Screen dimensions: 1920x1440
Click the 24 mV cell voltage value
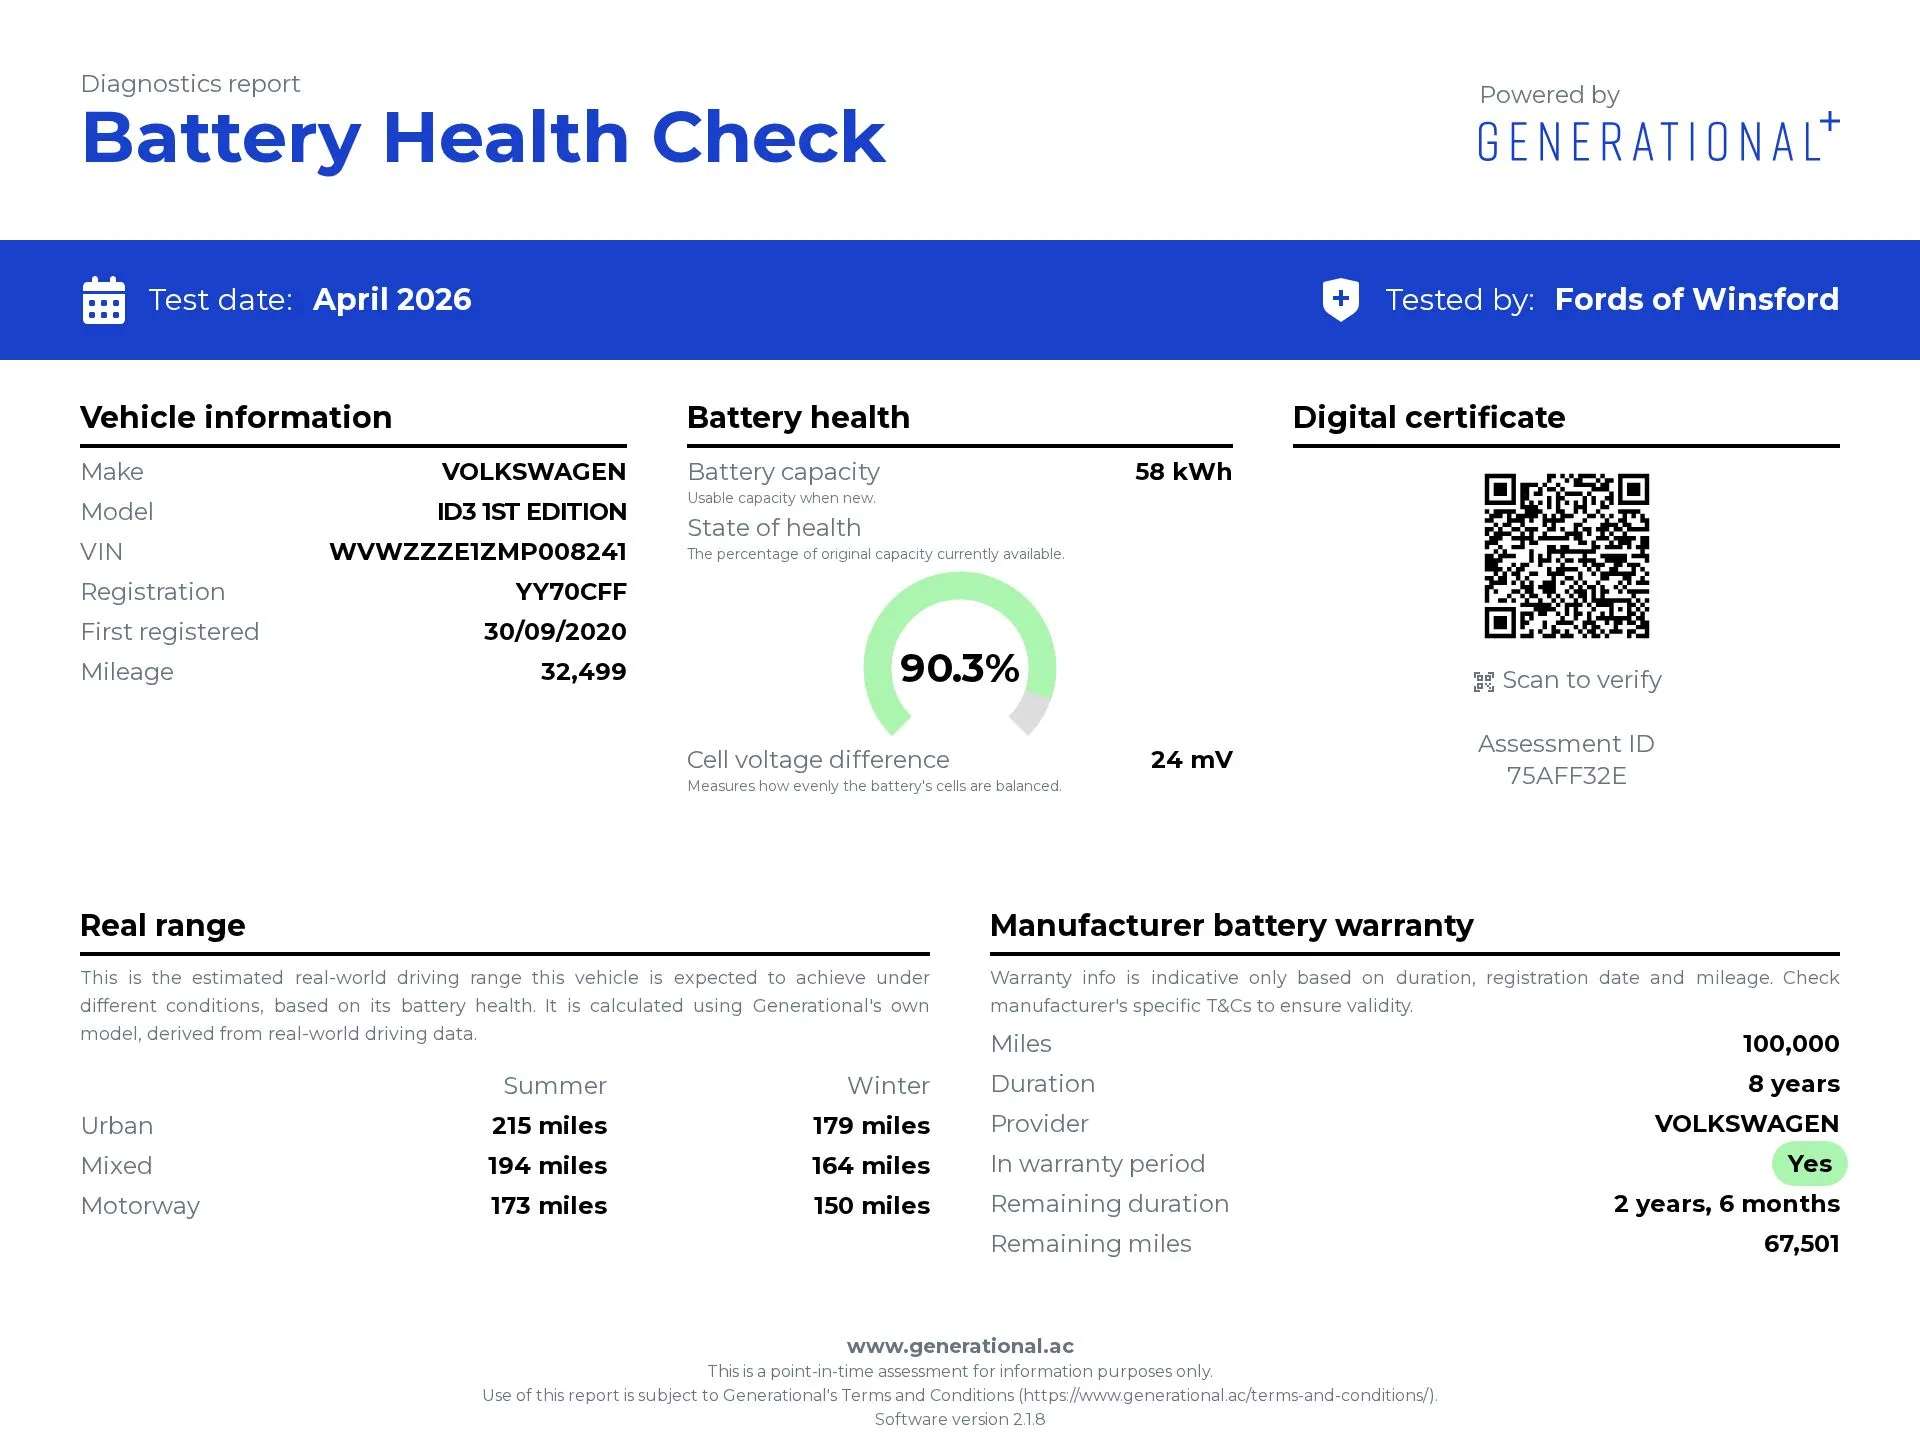point(1191,760)
